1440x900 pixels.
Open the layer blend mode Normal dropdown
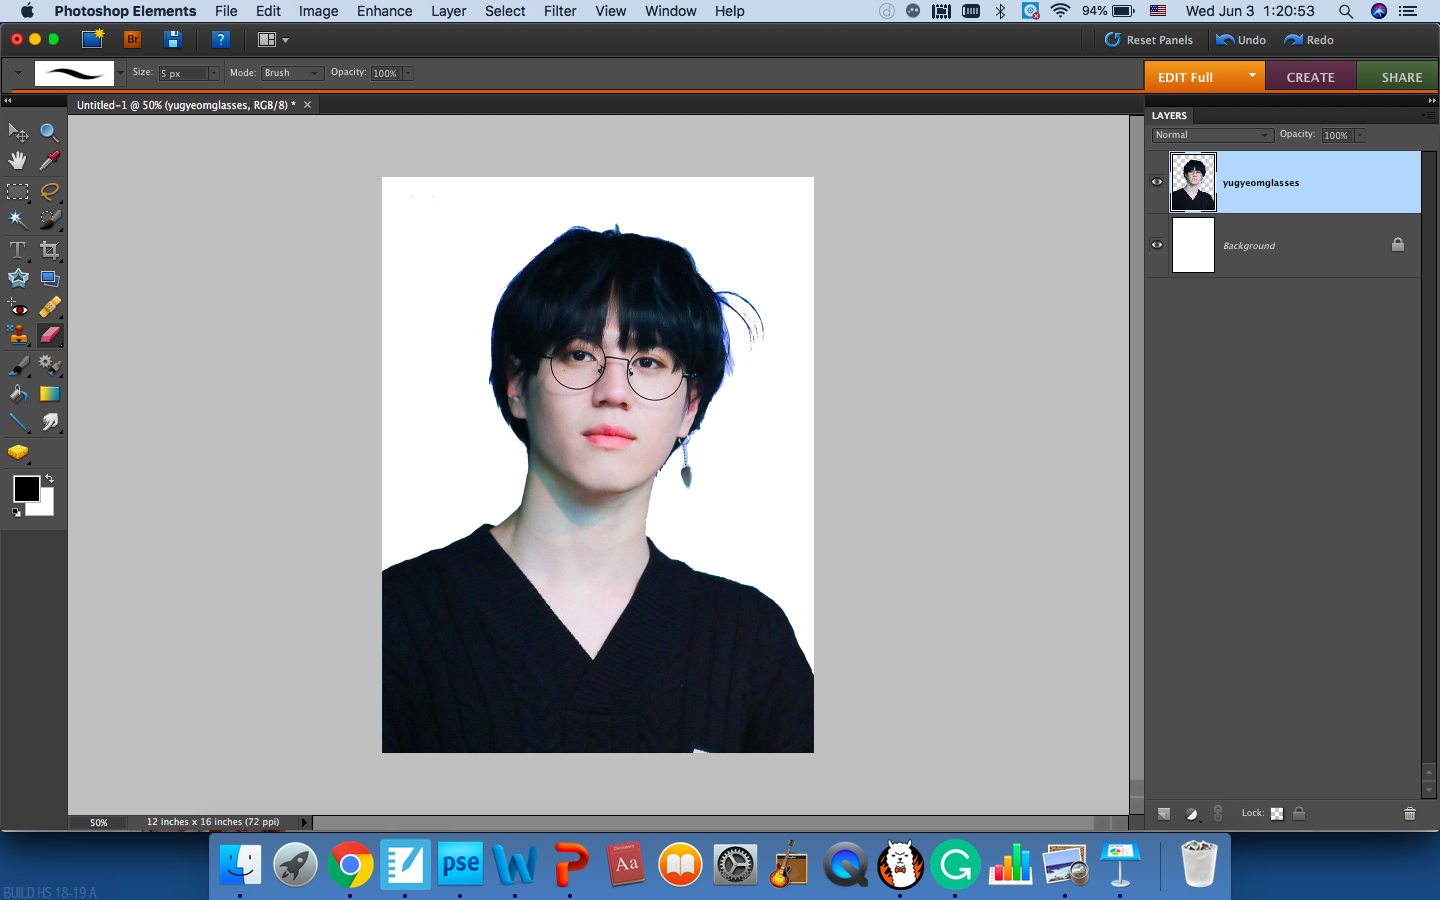(x=1212, y=135)
